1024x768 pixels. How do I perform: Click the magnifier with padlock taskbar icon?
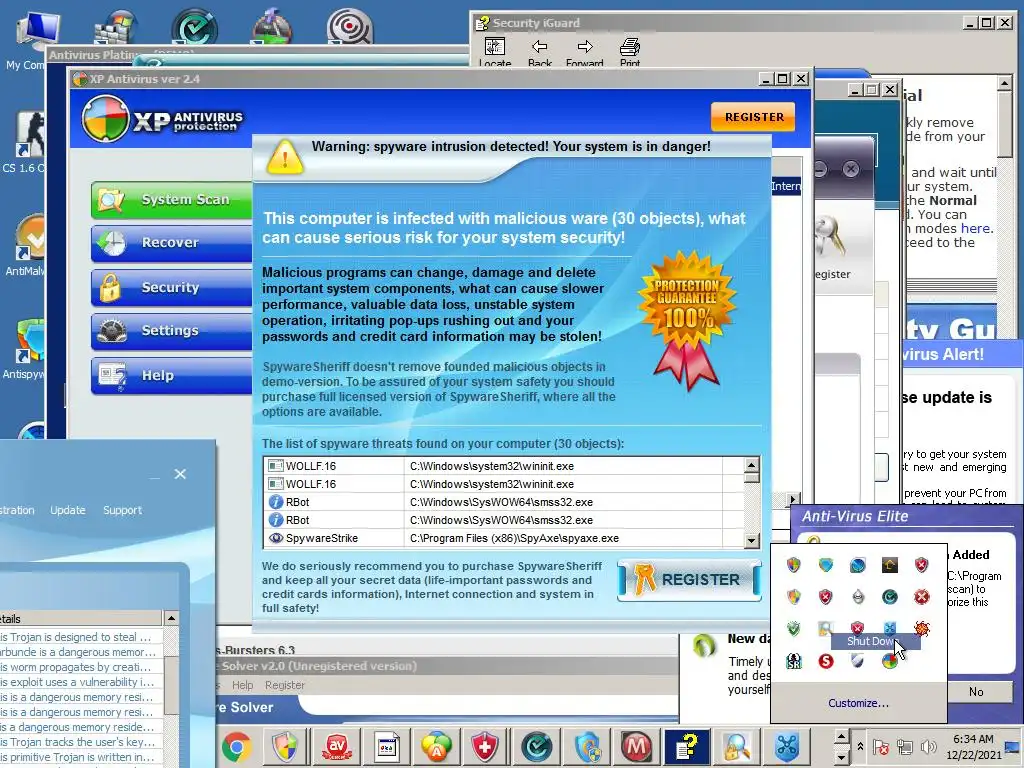(x=737, y=746)
